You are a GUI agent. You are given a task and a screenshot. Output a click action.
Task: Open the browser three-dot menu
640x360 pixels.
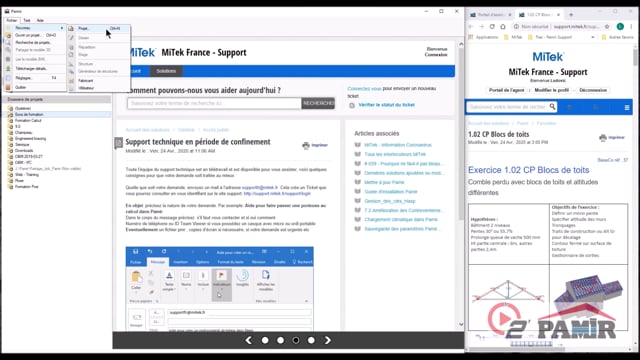(x=631, y=27)
